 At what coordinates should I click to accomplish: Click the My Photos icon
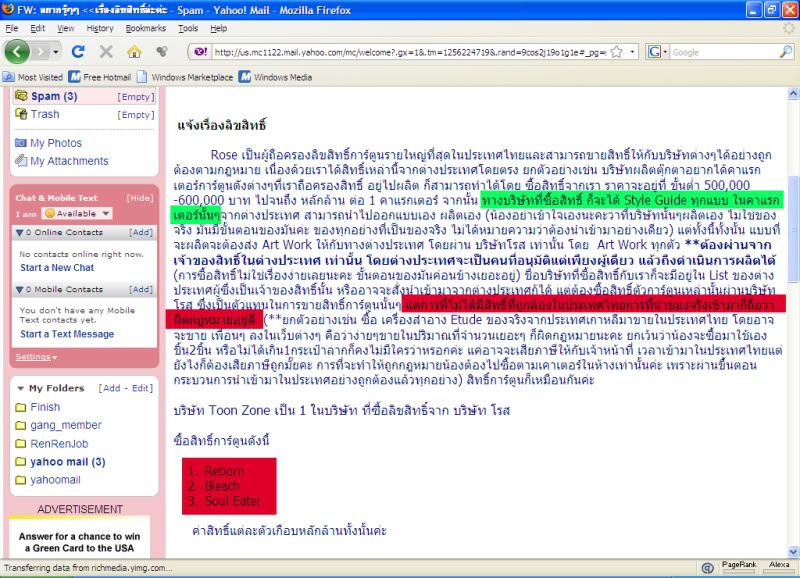pyautogui.click(x=21, y=143)
